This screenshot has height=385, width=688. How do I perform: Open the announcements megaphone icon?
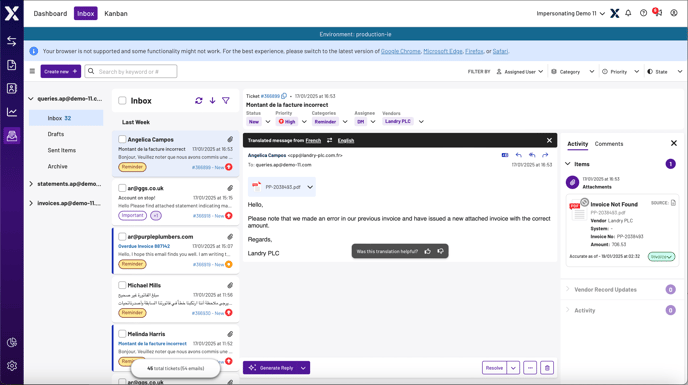pyautogui.click(x=658, y=13)
